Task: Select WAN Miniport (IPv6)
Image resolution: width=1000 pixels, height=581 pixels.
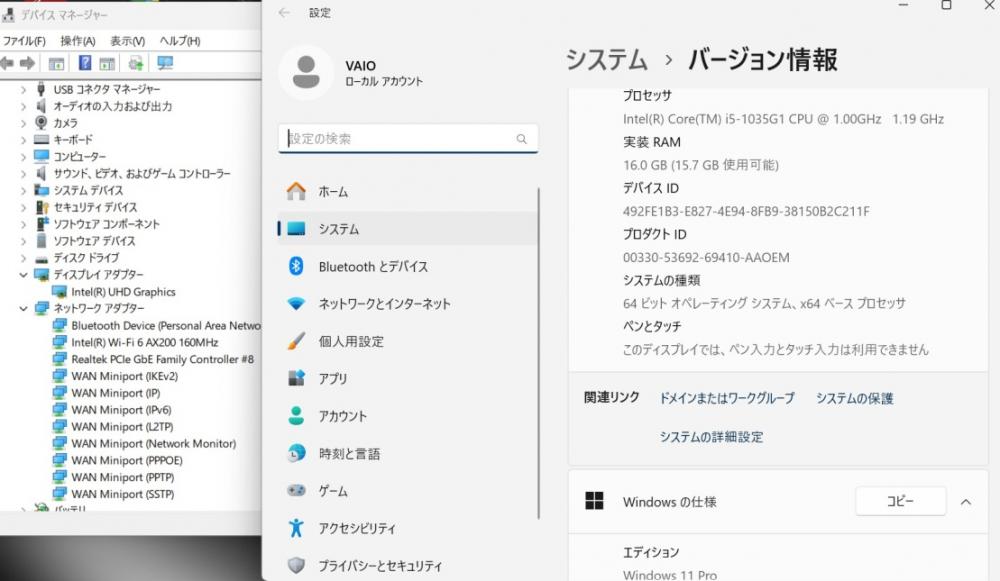Action: tap(121, 410)
